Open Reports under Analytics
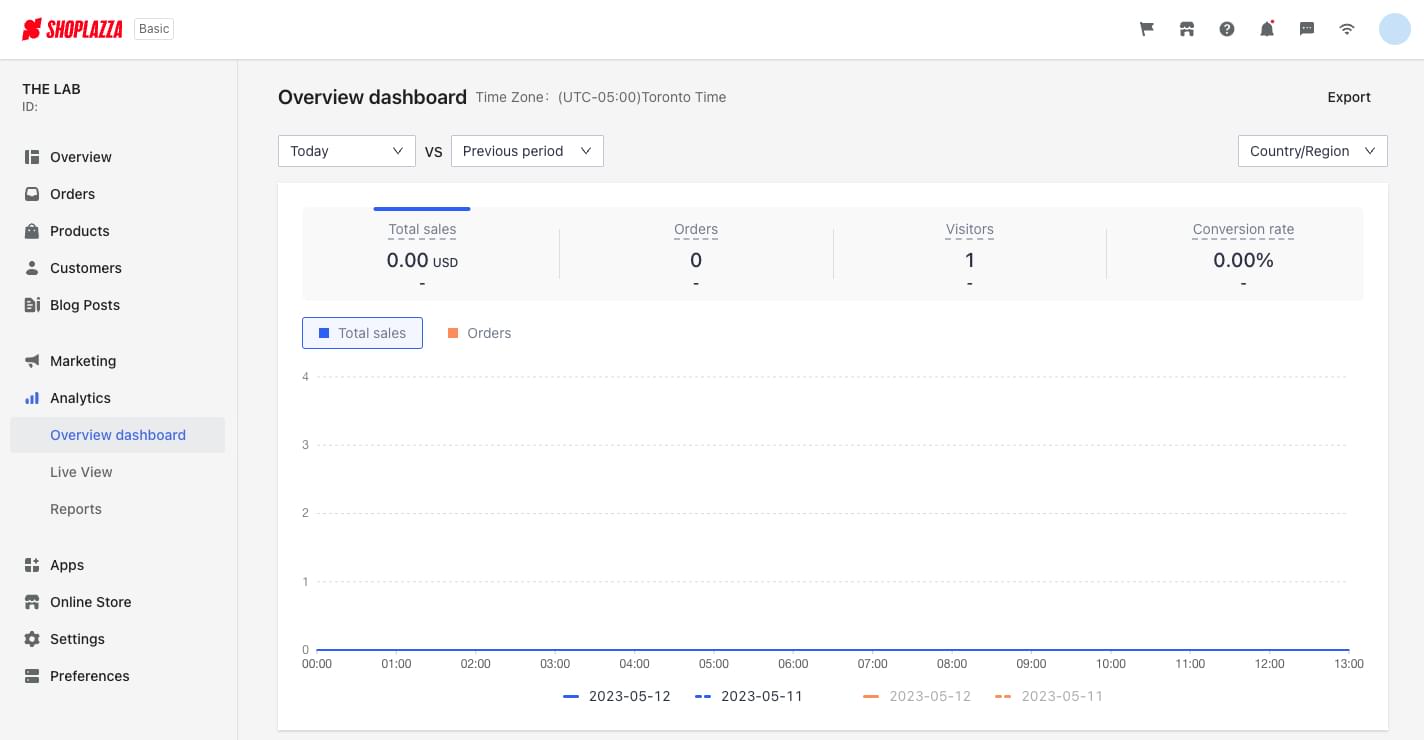 click(76, 509)
